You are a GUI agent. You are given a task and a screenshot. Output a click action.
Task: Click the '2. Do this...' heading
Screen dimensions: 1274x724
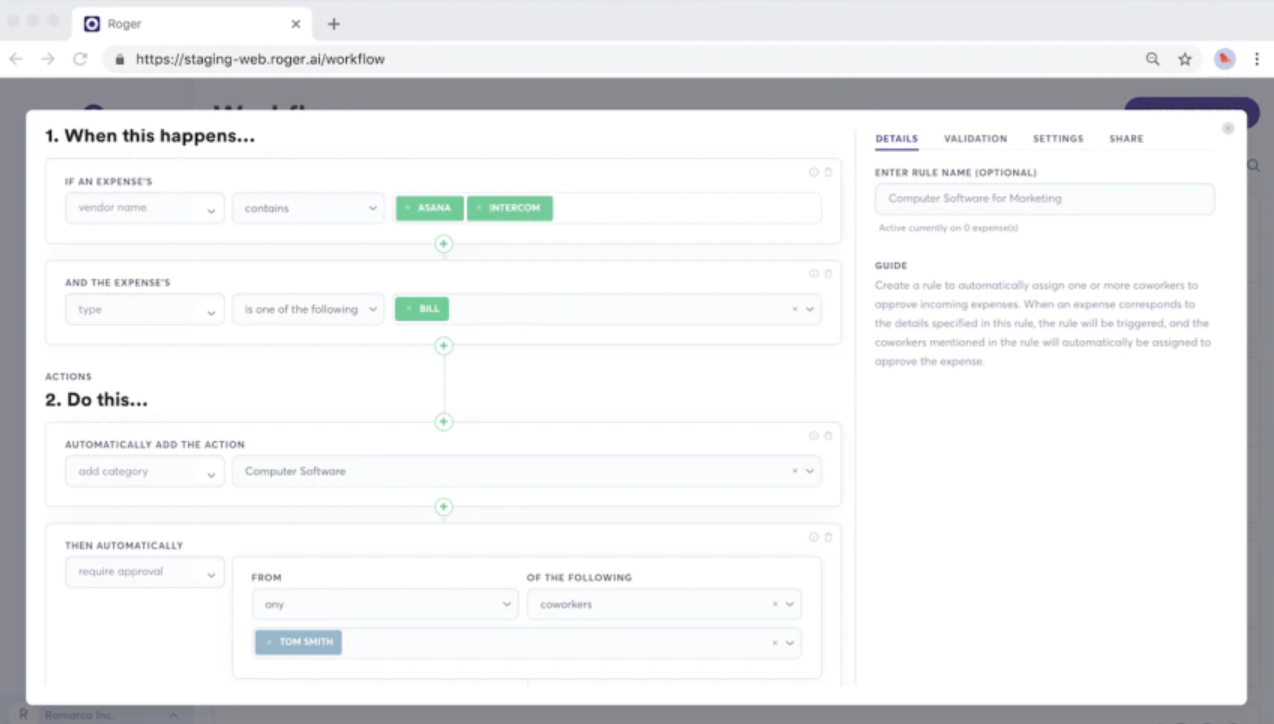coord(97,400)
